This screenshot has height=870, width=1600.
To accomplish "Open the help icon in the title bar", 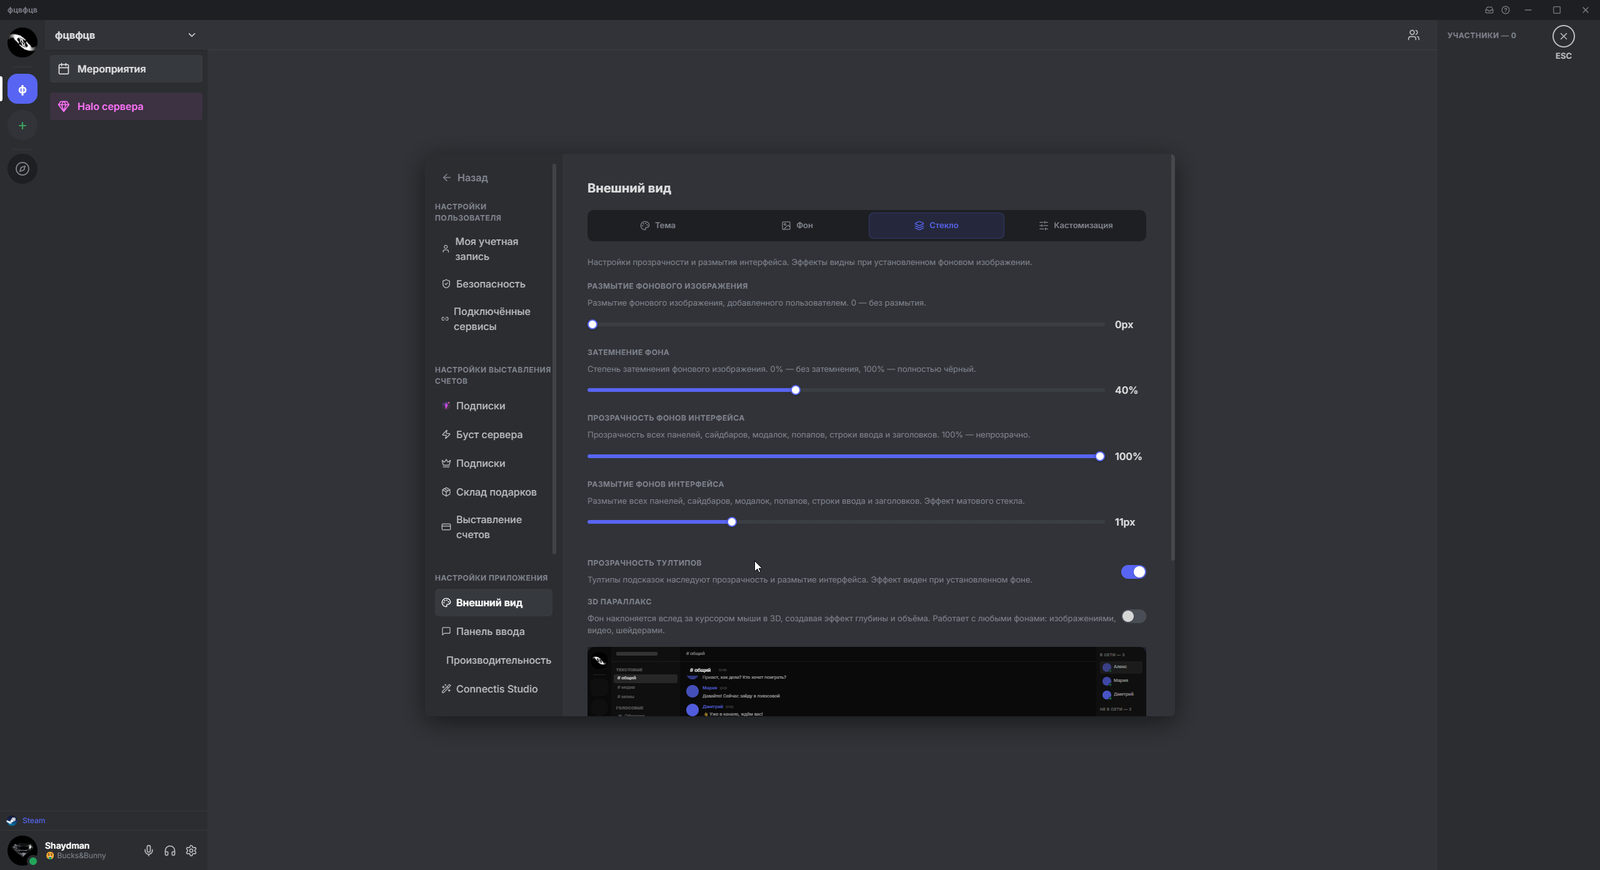I will pos(1505,10).
